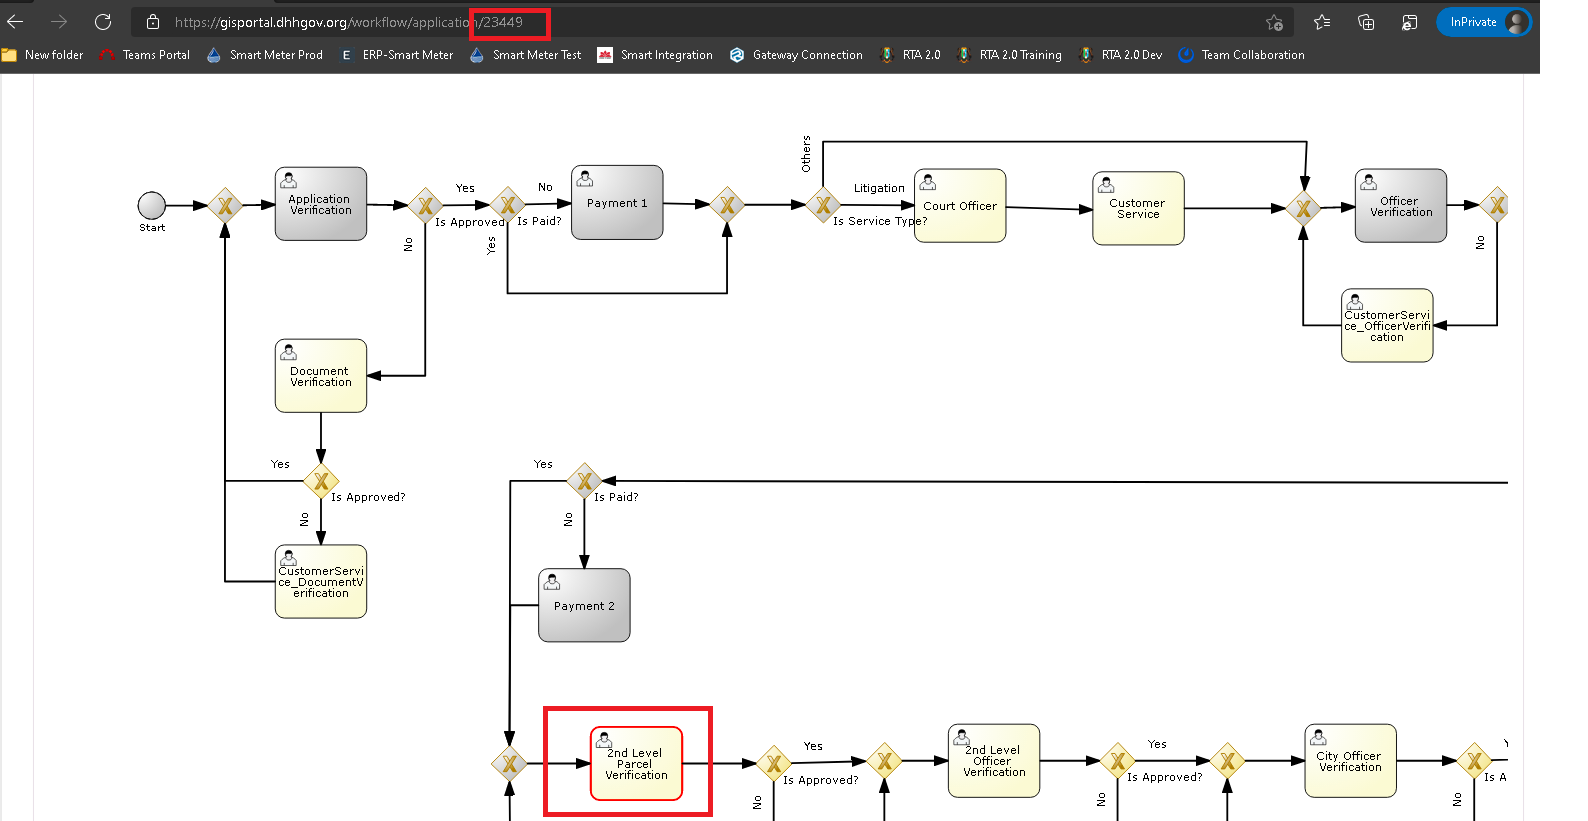Open RTA 2.0 Dev bookmark
The height and width of the screenshot is (821, 1588).
click(x=1121, y=55)
